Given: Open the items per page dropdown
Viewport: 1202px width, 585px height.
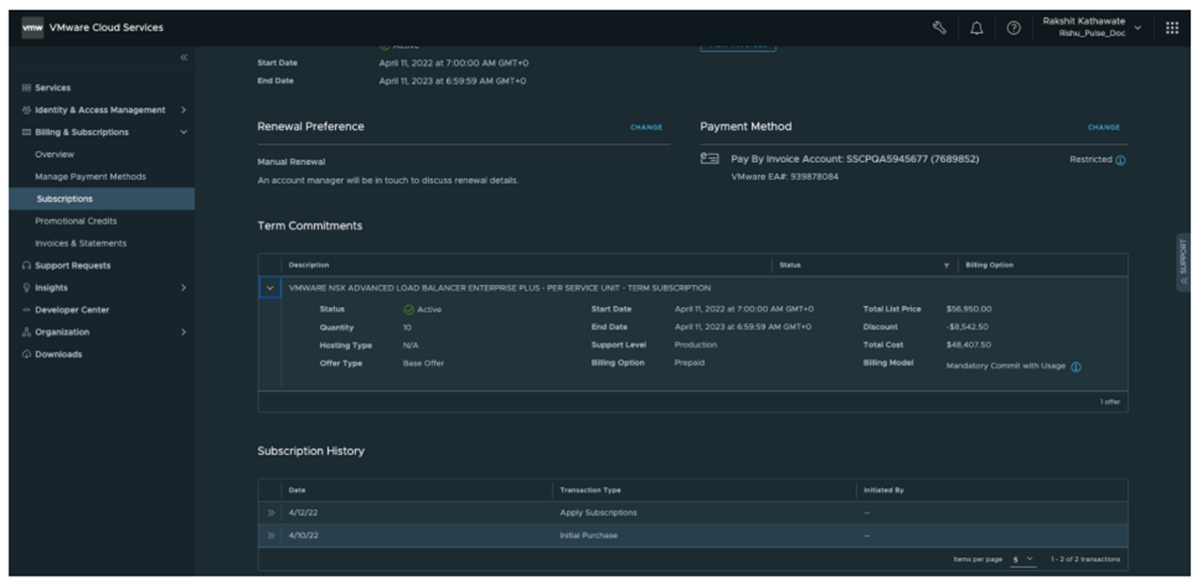Looking at the screenshot, I should click(1020, 559).
